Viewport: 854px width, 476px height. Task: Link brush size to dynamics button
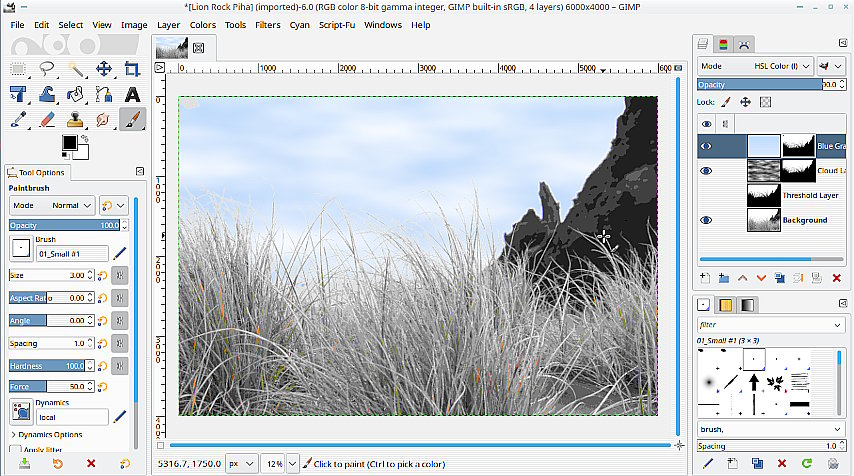pyautogui.click(x=120, y=275)
